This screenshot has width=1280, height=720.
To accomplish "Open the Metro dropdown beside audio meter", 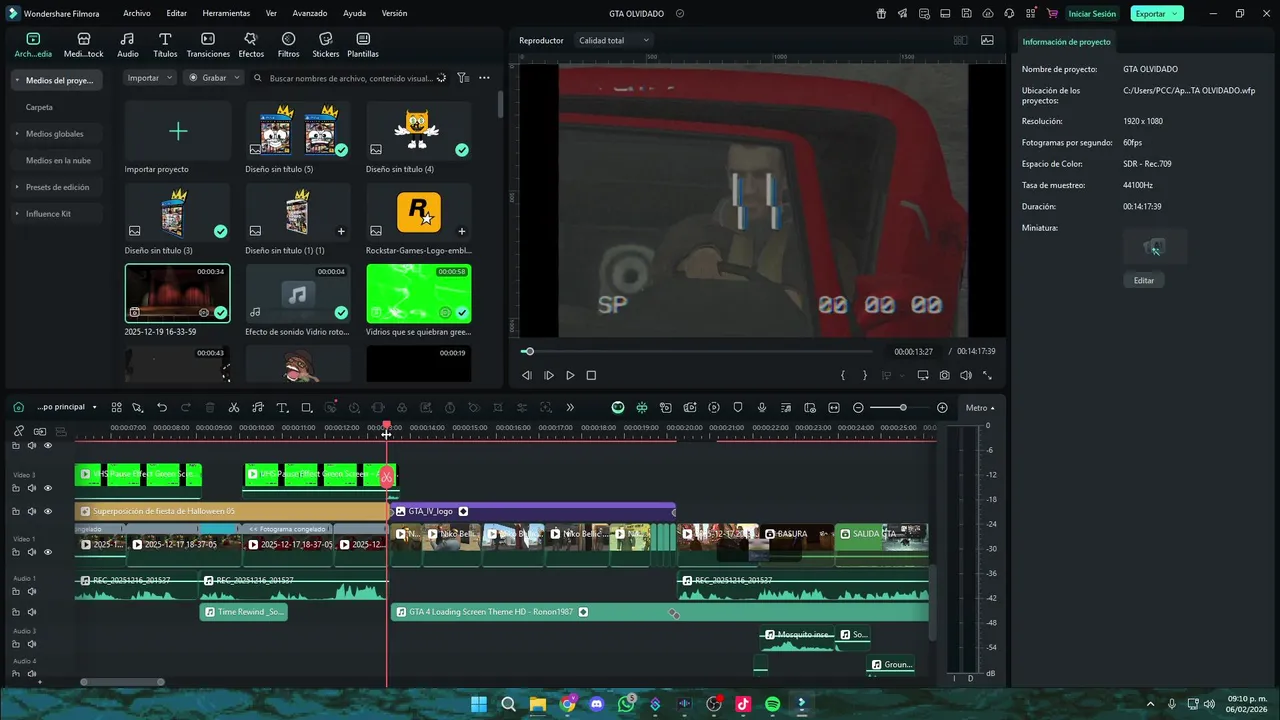I will click(980, 408).
